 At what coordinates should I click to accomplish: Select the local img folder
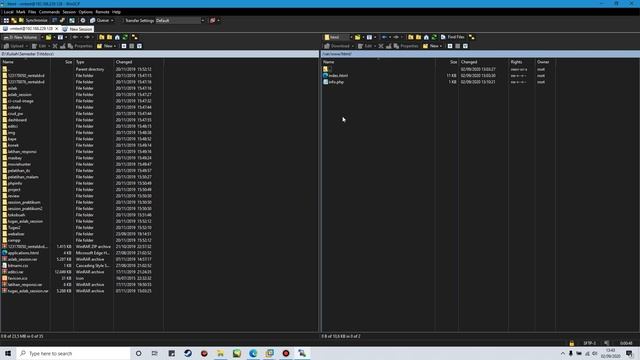coord(11,133)
